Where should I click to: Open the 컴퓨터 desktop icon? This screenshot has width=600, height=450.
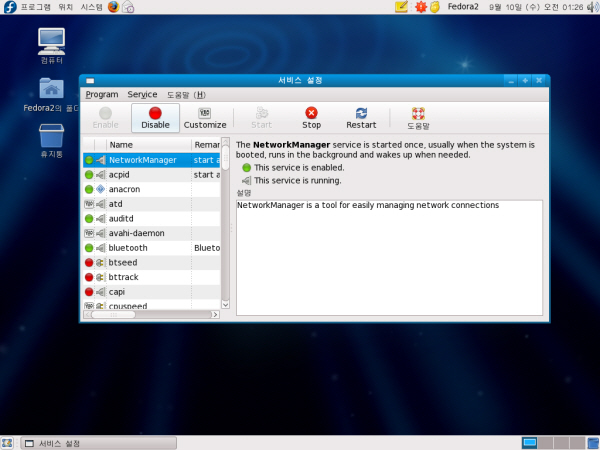click(x=52, y=46)
